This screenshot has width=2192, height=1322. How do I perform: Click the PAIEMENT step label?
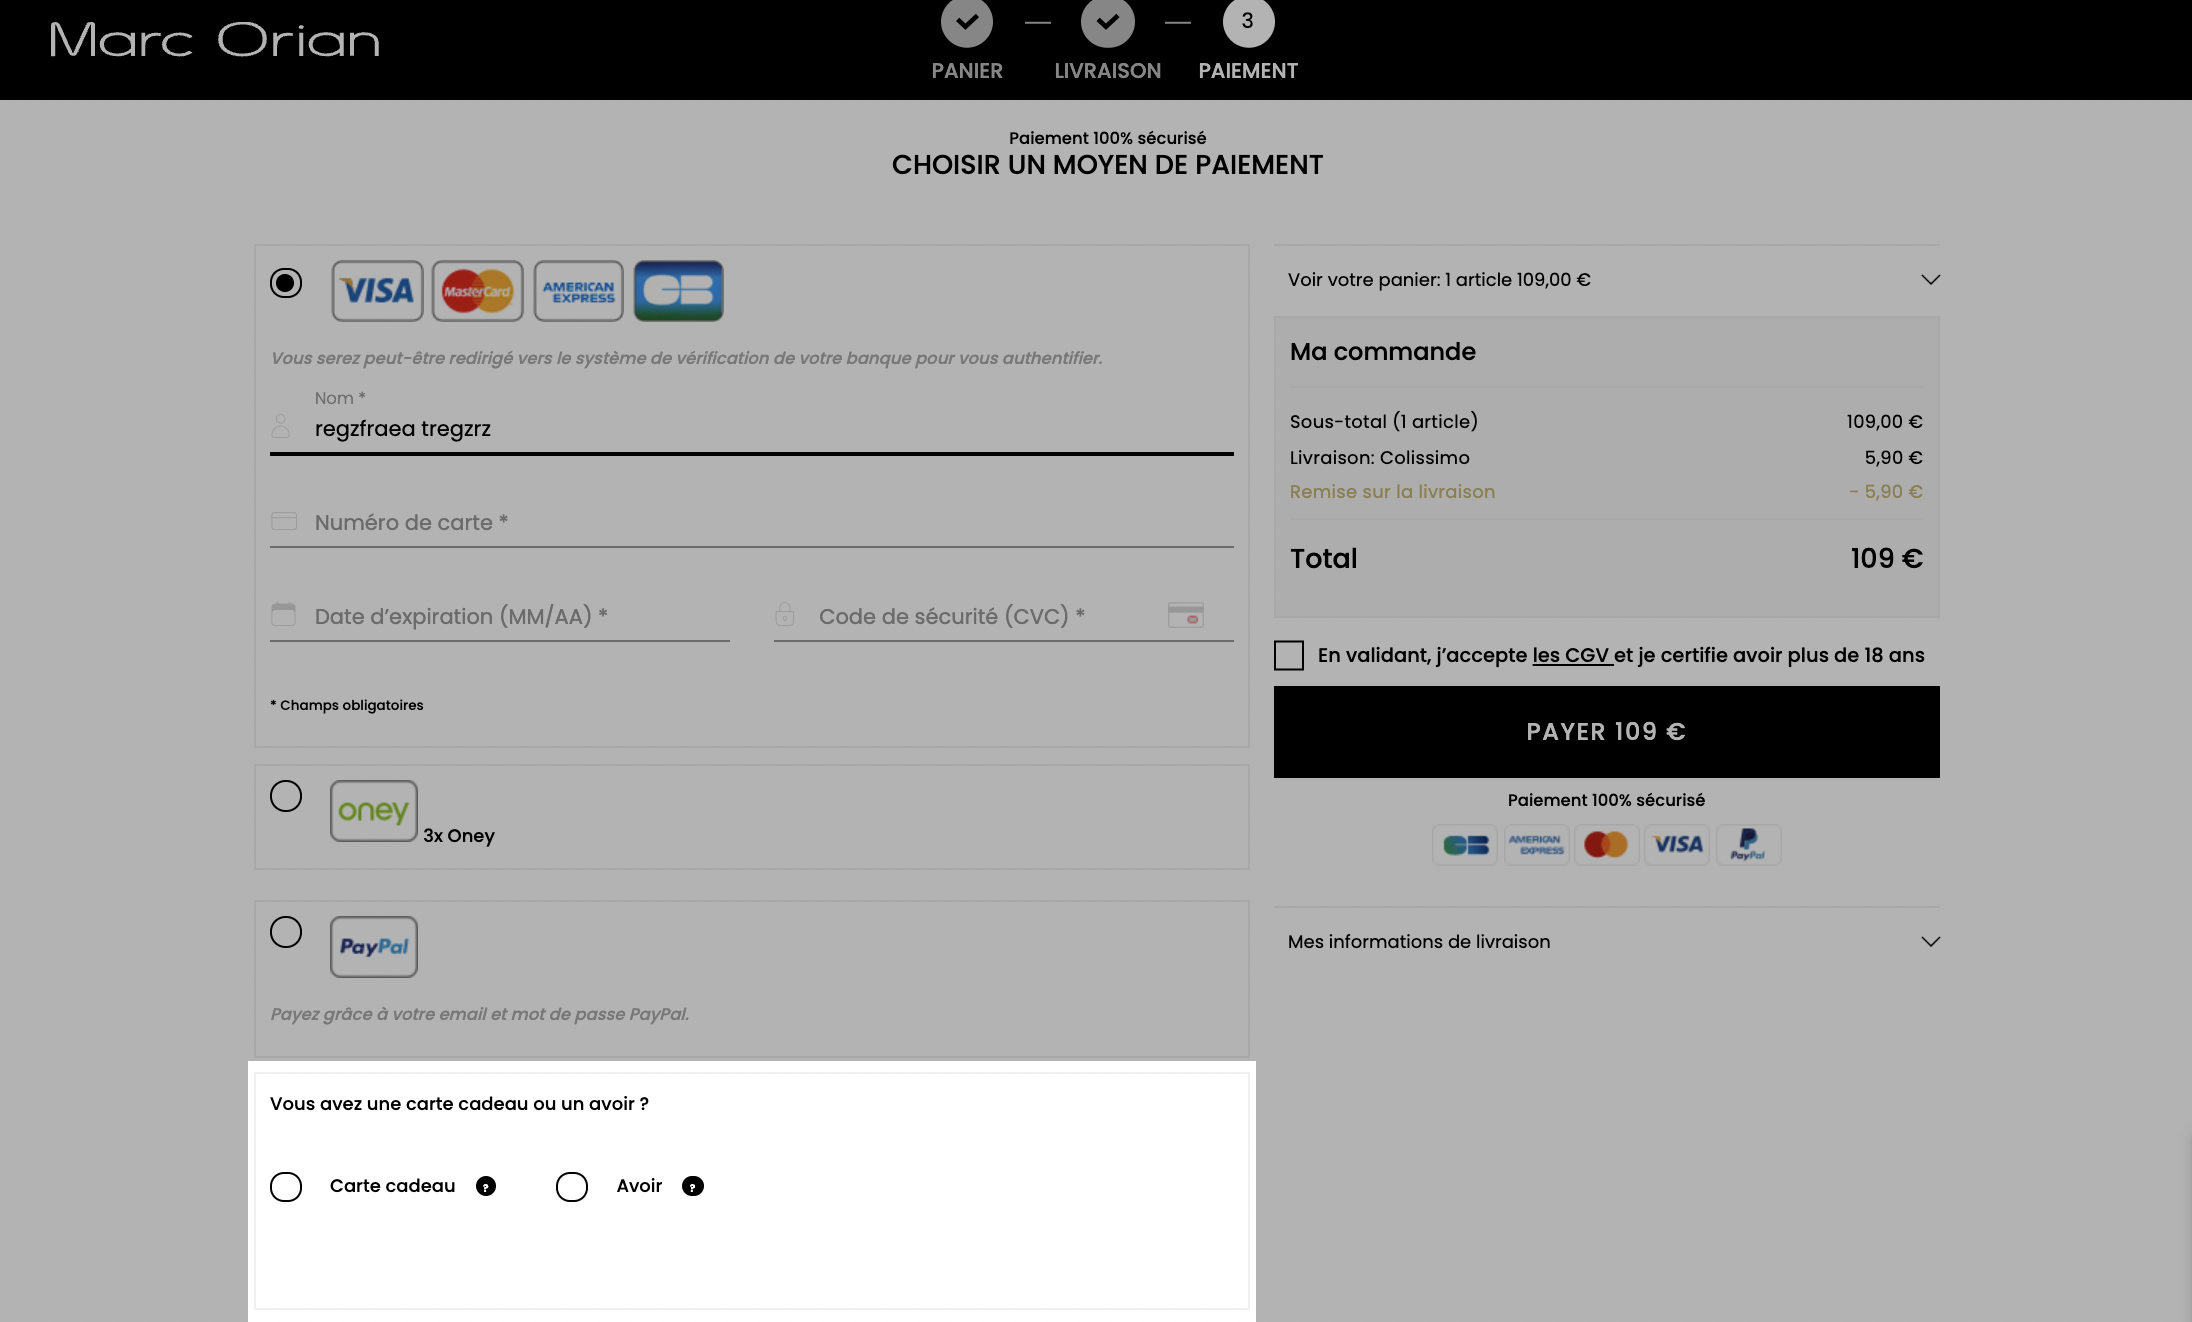tap(1248, 71)
